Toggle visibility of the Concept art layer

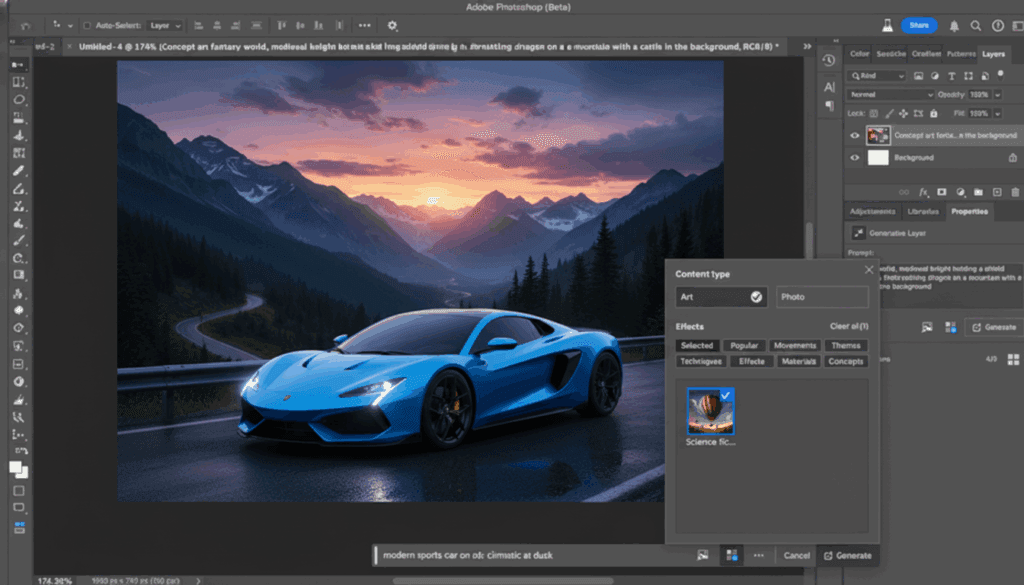pyautogui.click(x=855, y=136)
